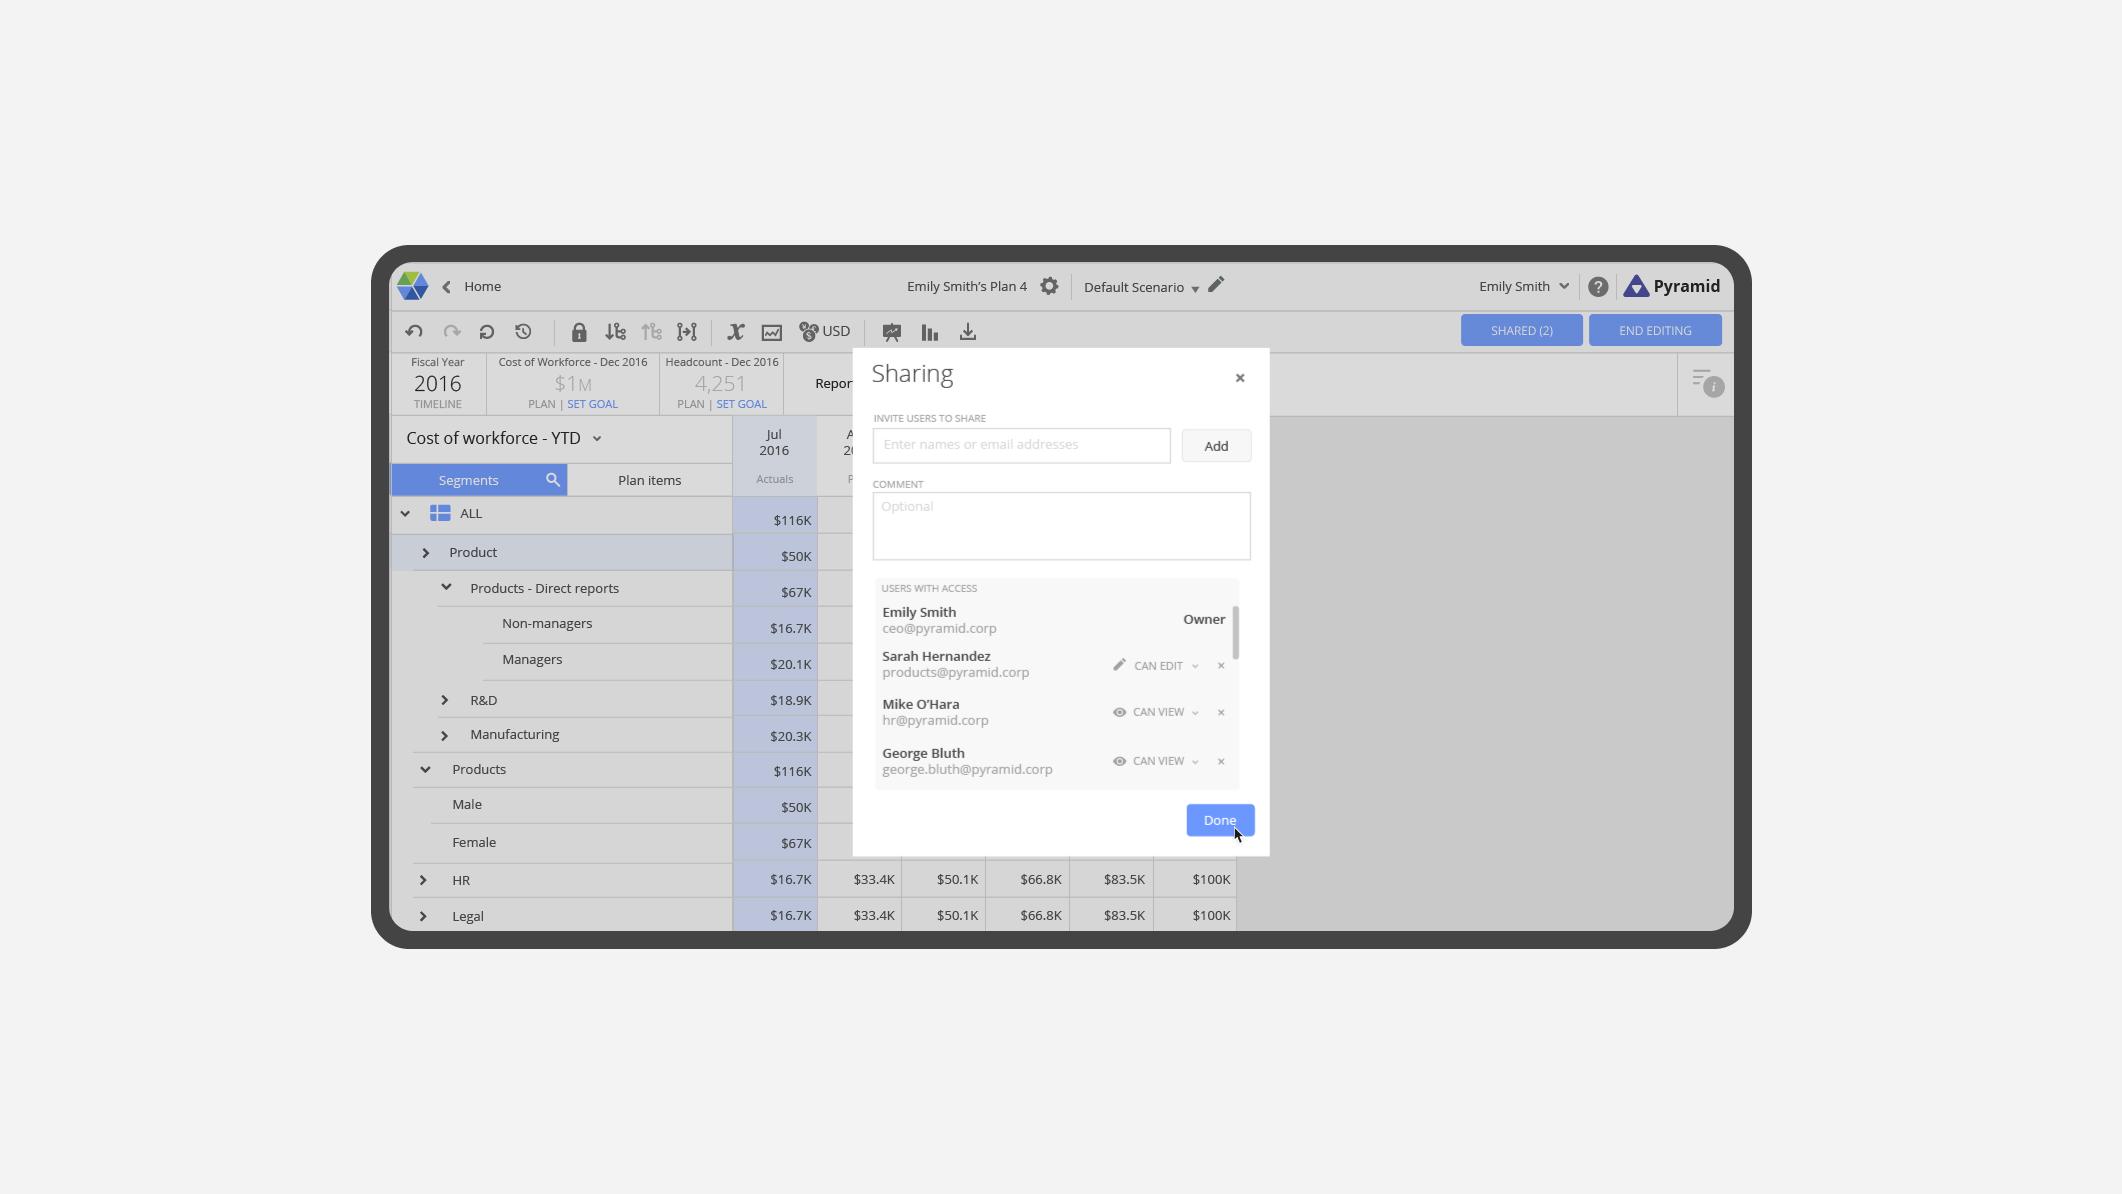Click the bar chart icon in the toolbar

929,331
